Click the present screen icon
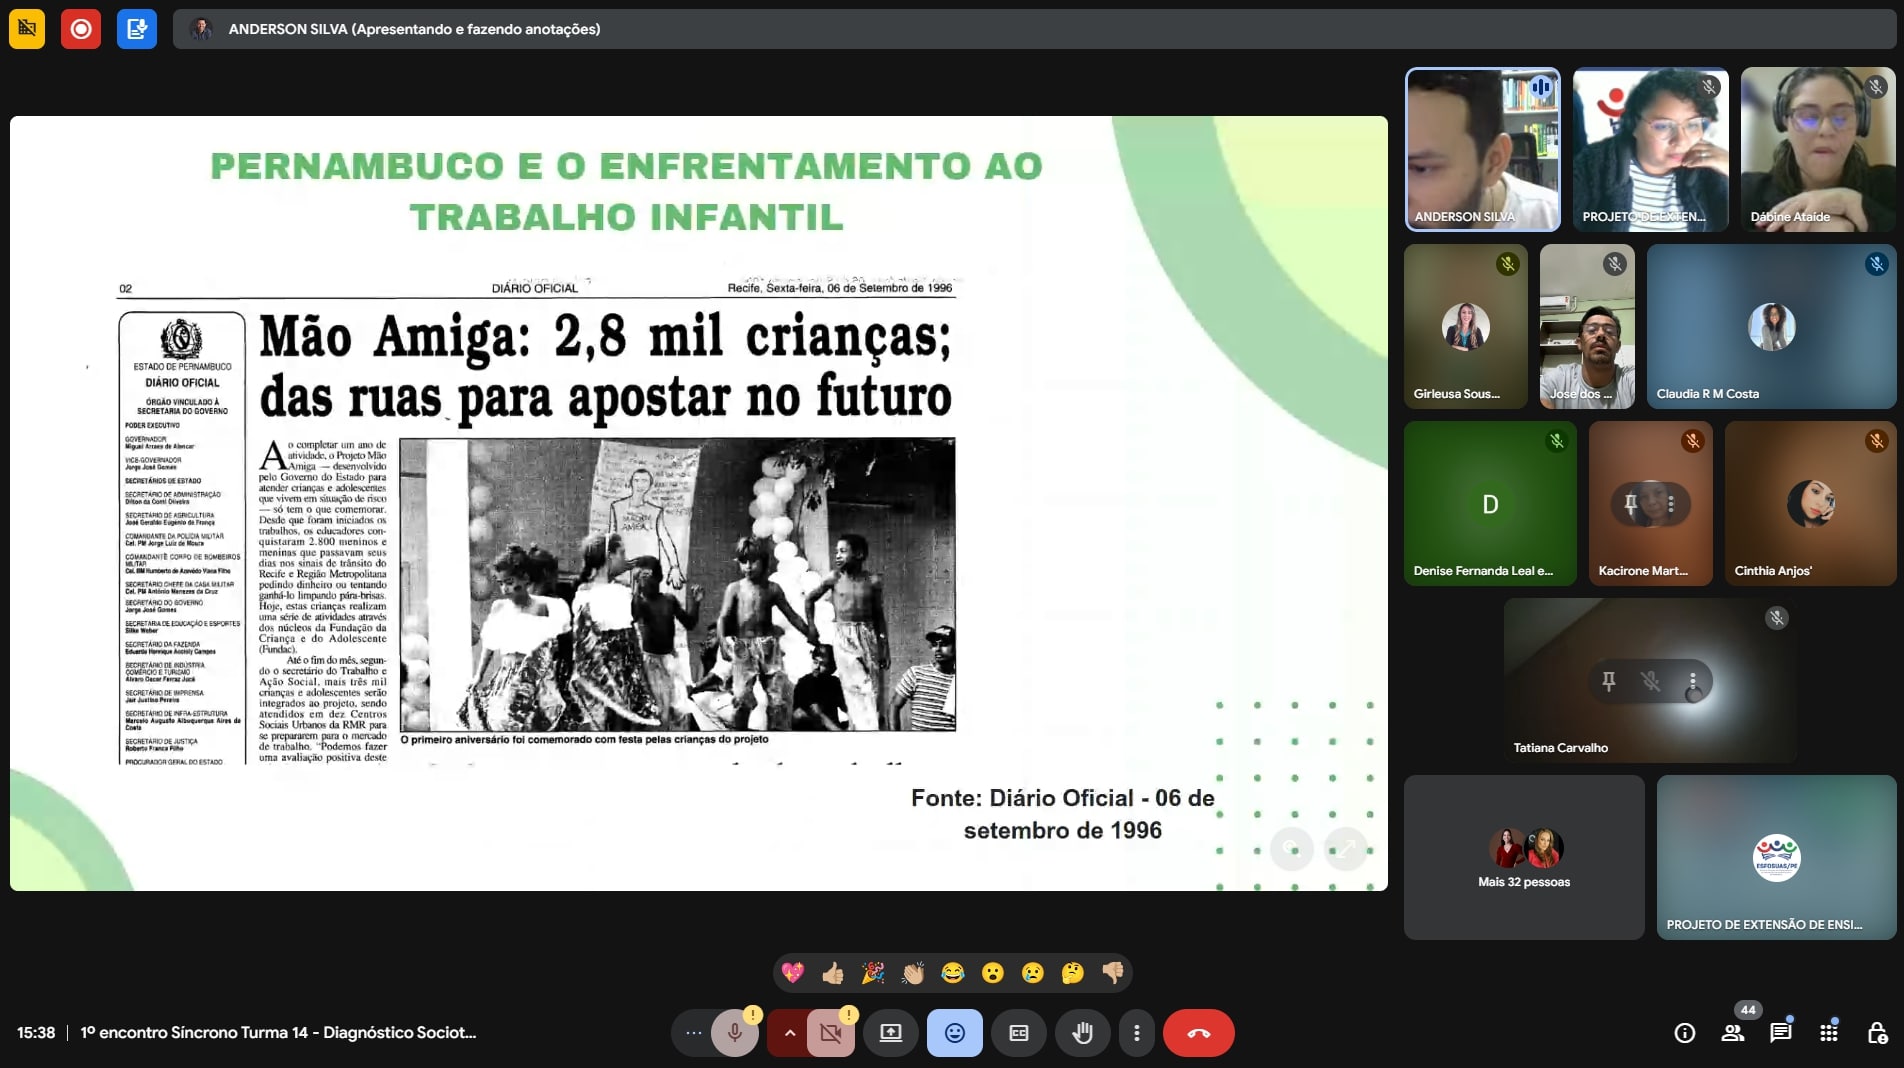This screenshot has width=1904, height=1068. click(890, 1033)
